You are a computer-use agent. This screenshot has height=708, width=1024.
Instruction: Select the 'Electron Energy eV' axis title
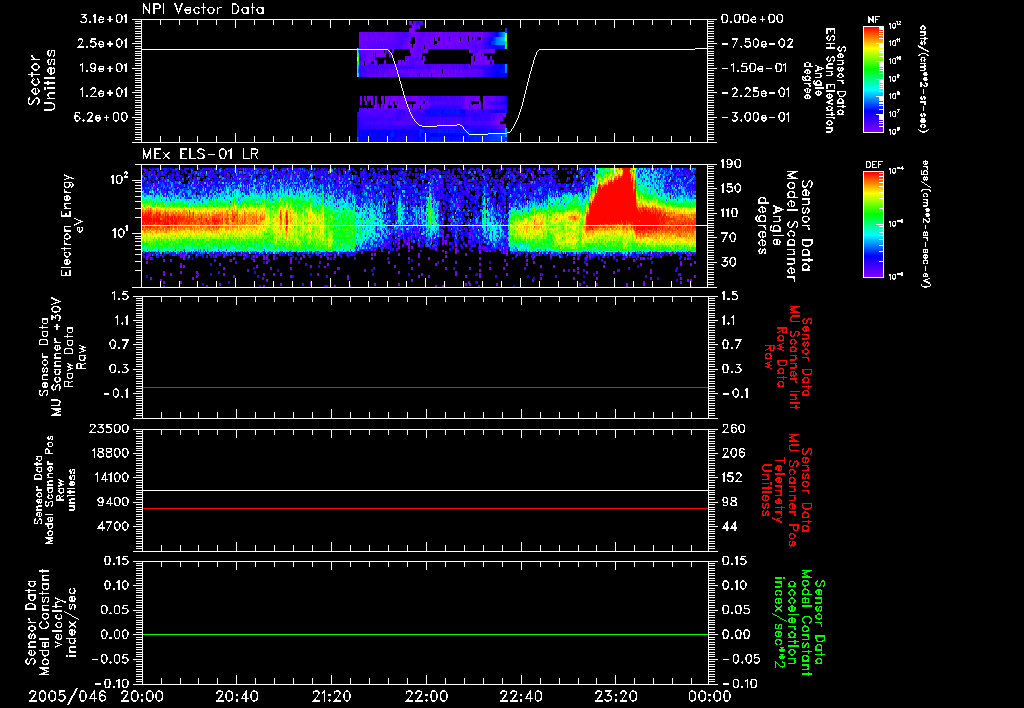(x=72, y=225)
